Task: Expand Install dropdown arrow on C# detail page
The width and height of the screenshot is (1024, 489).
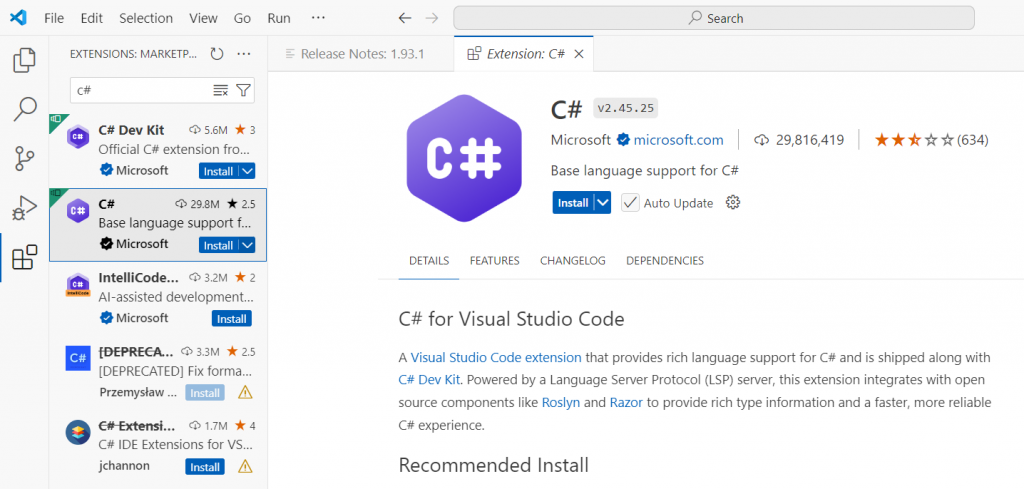Action: [x=602, y=203]
